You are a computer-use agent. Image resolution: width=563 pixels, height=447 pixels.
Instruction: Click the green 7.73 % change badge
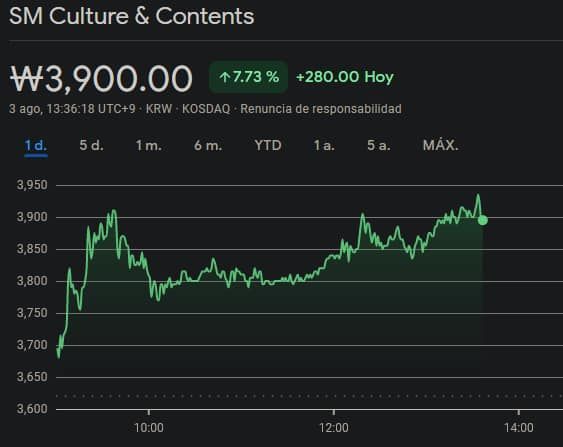tap(248, 77)
